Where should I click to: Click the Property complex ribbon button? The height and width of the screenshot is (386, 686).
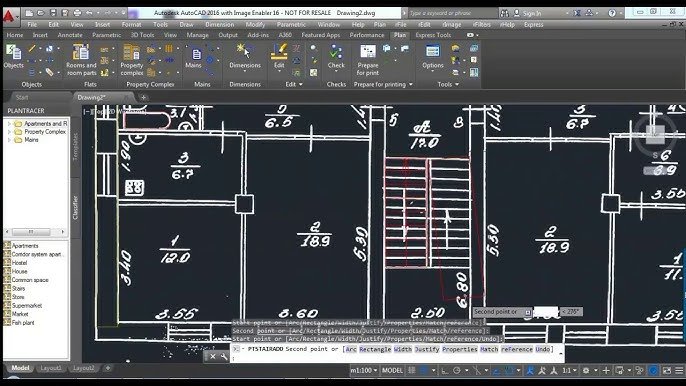pyautogui.click(x=132, y=60)
